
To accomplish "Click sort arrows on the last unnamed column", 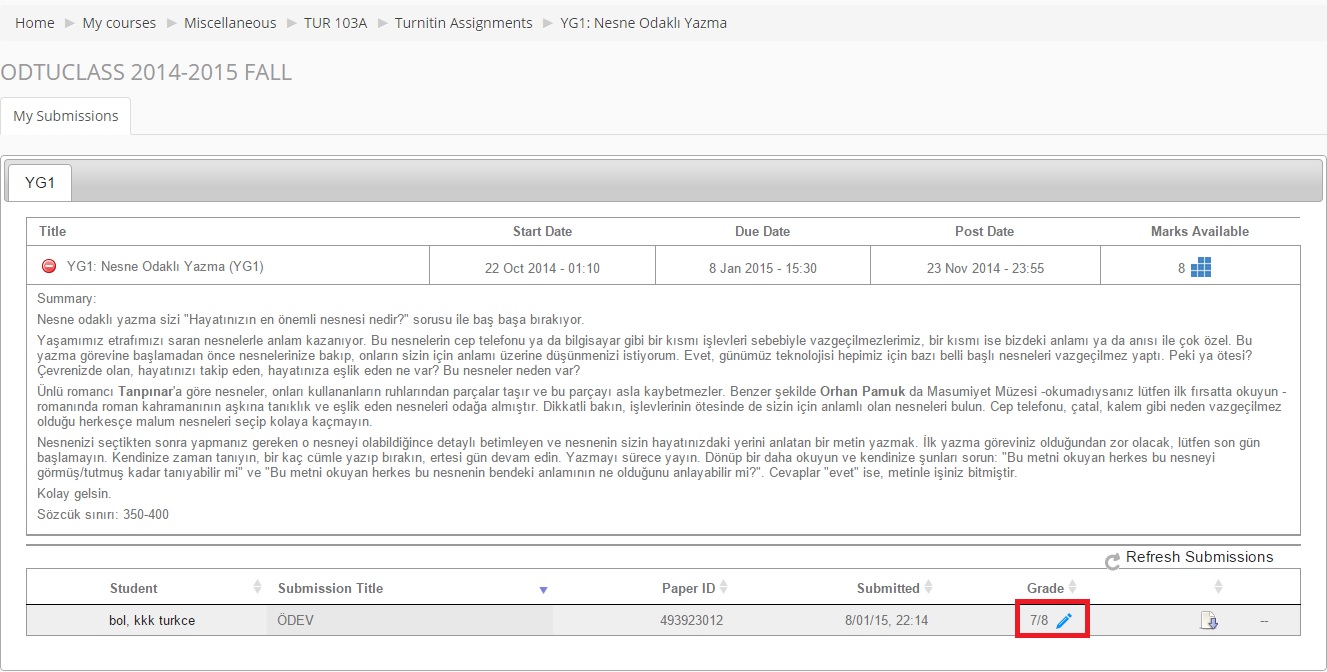I will point(1218,587).
